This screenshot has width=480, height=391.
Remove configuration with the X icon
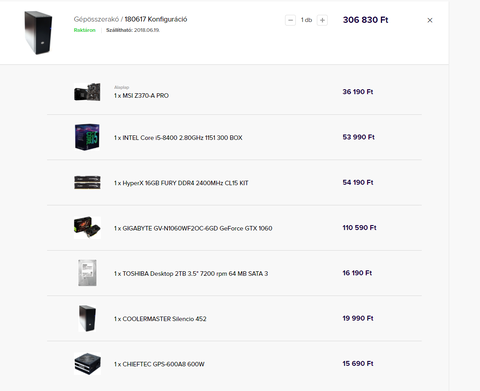(x=430, y=20)
